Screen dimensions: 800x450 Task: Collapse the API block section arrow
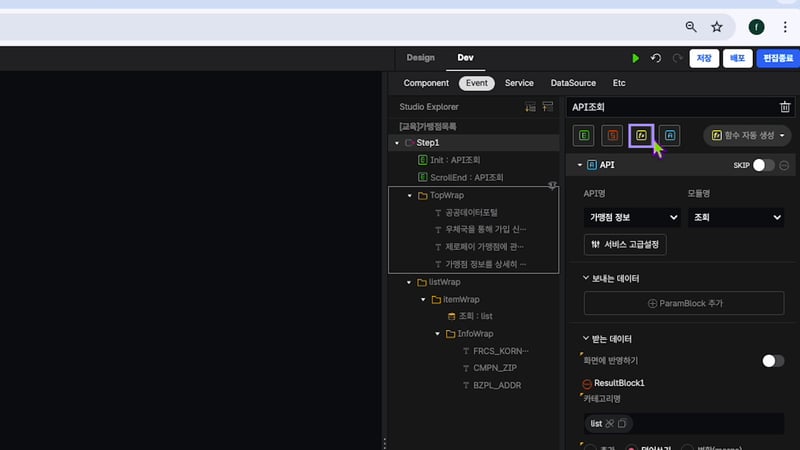pos(580,165)
